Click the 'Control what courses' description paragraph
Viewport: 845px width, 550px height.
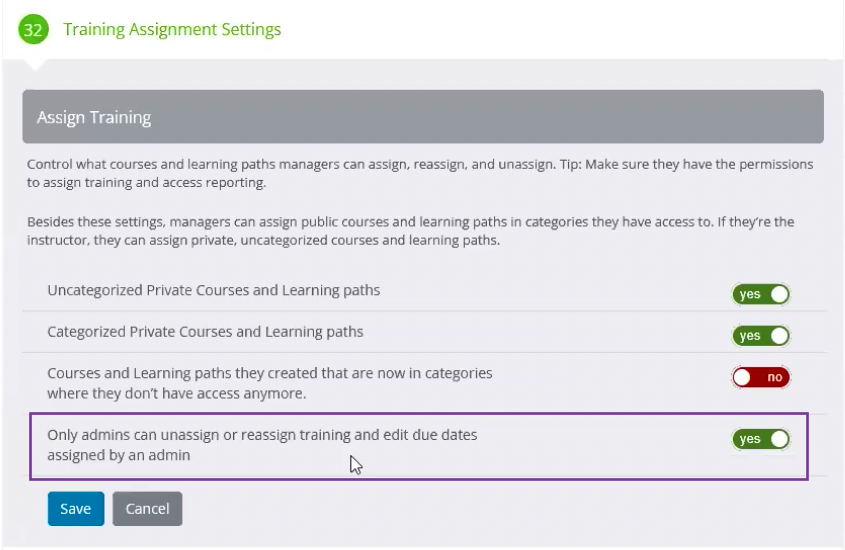pyautogui.click(x=420, y=173)
